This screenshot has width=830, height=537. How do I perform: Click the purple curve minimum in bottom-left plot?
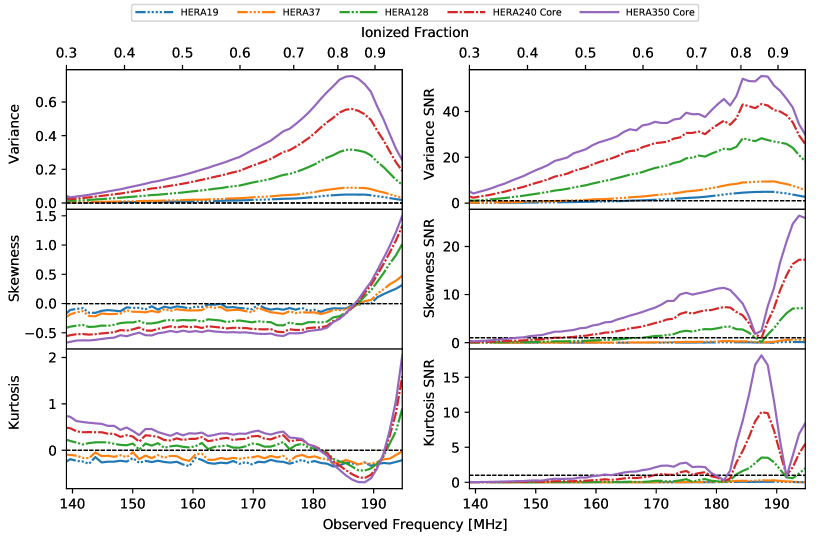point(359,482)
